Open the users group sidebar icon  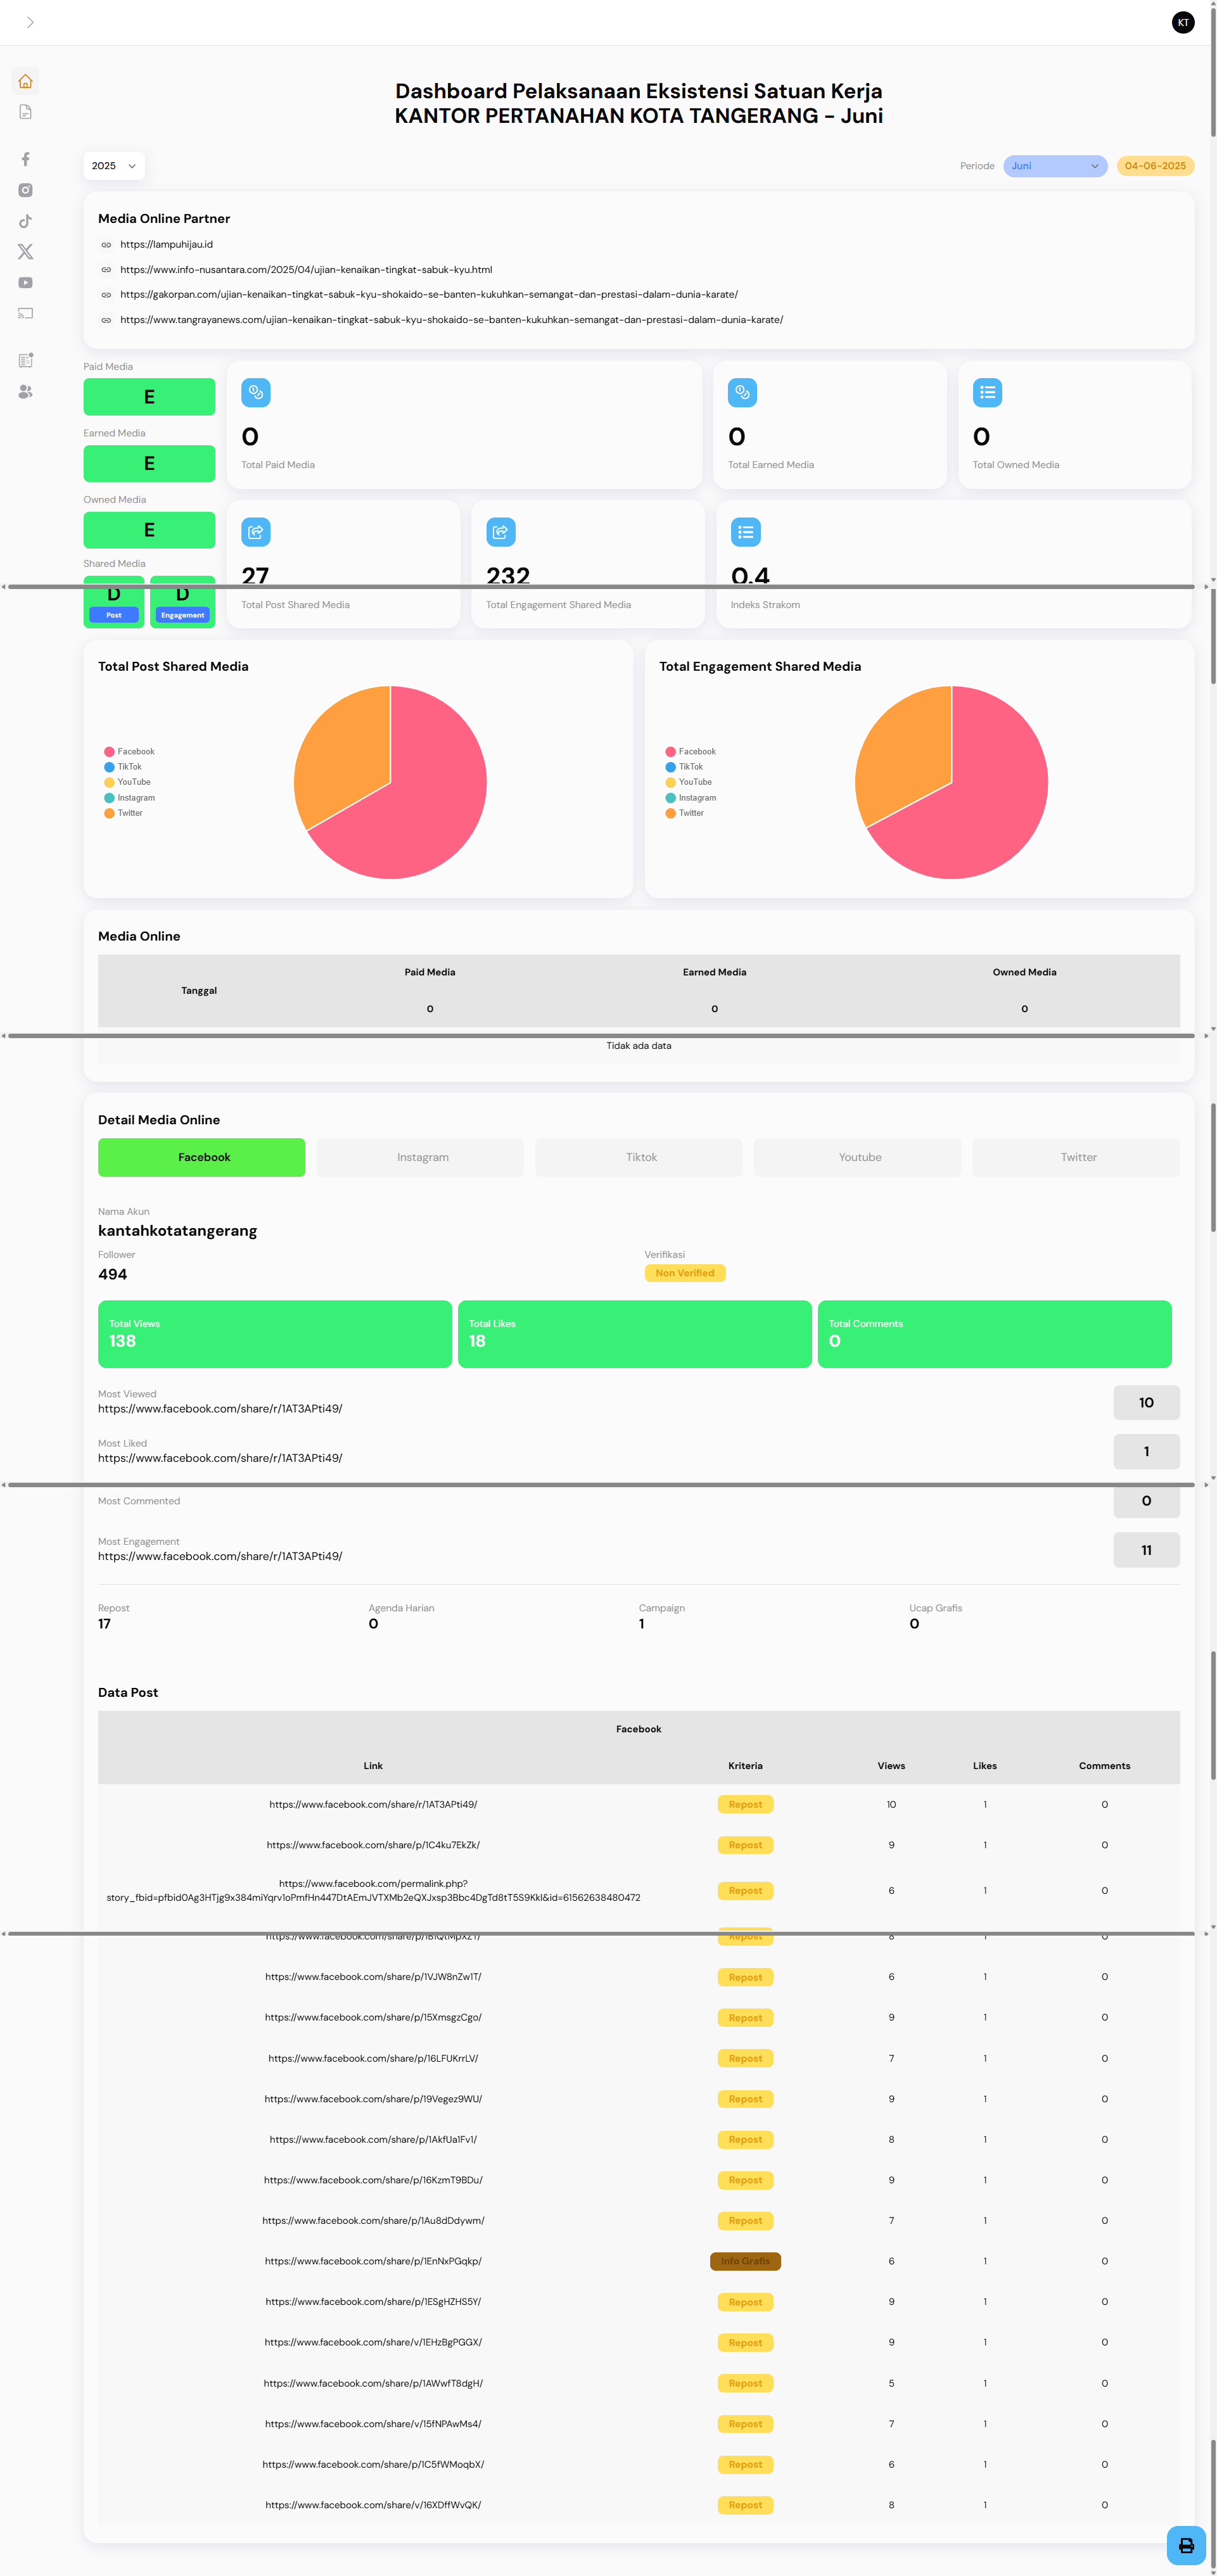pyautogui.click(x=26, y=392)
